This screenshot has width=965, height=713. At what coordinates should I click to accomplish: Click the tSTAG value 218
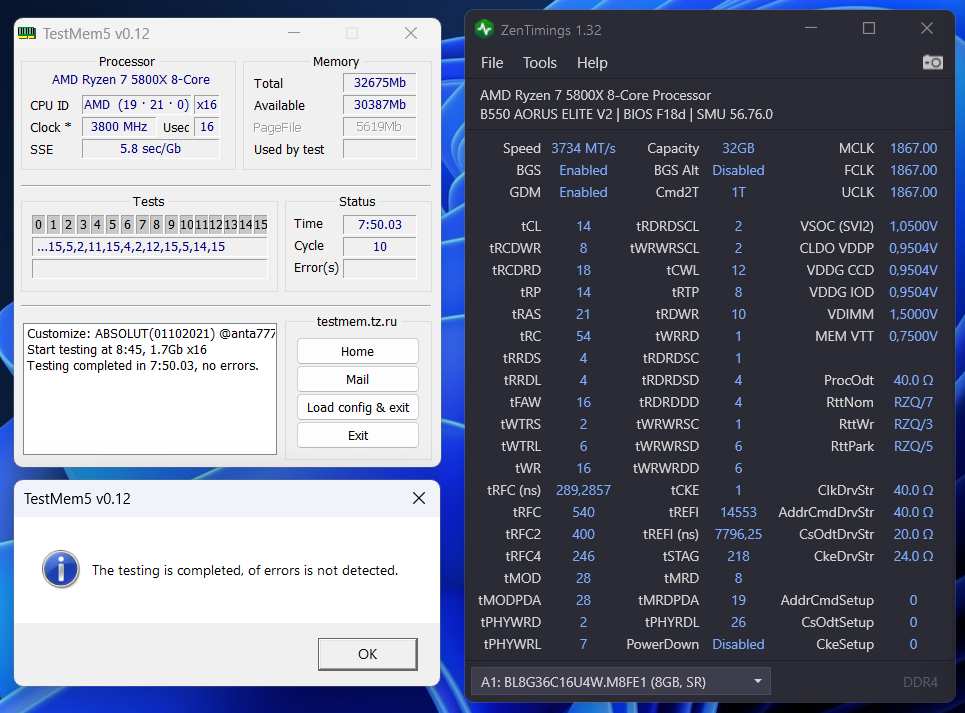[738, 556]
